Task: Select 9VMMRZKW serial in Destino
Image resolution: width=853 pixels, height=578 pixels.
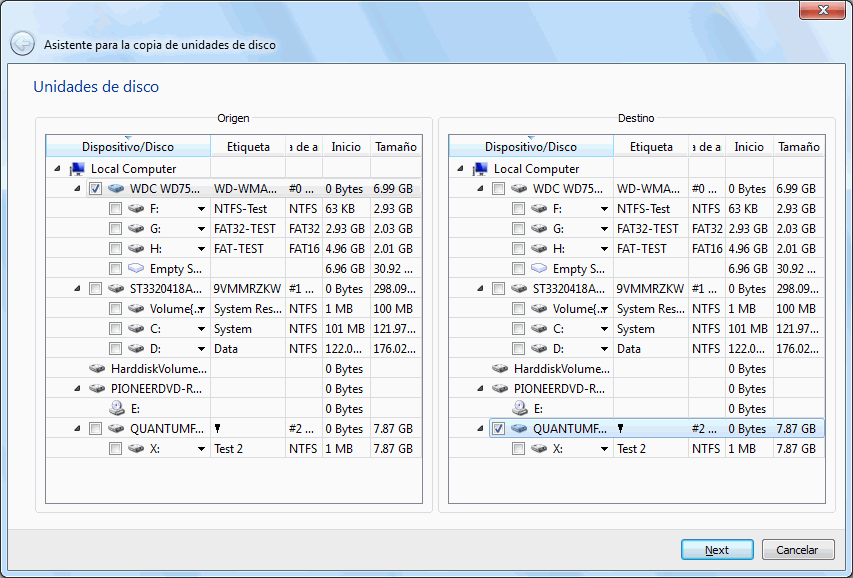Action: point(650,288)
